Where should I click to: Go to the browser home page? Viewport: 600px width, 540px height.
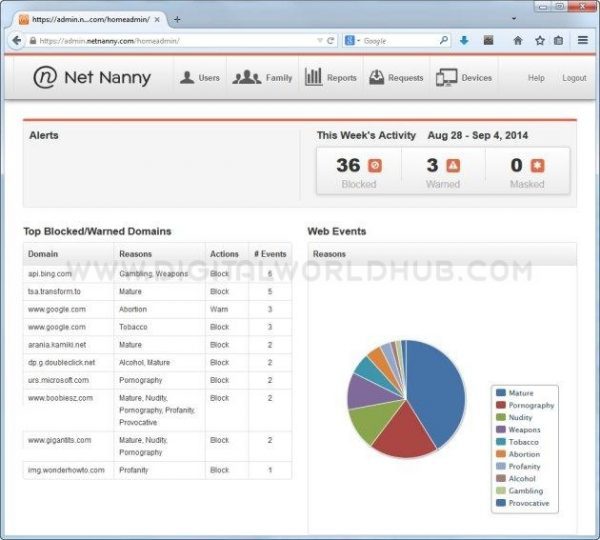point(517,41)
